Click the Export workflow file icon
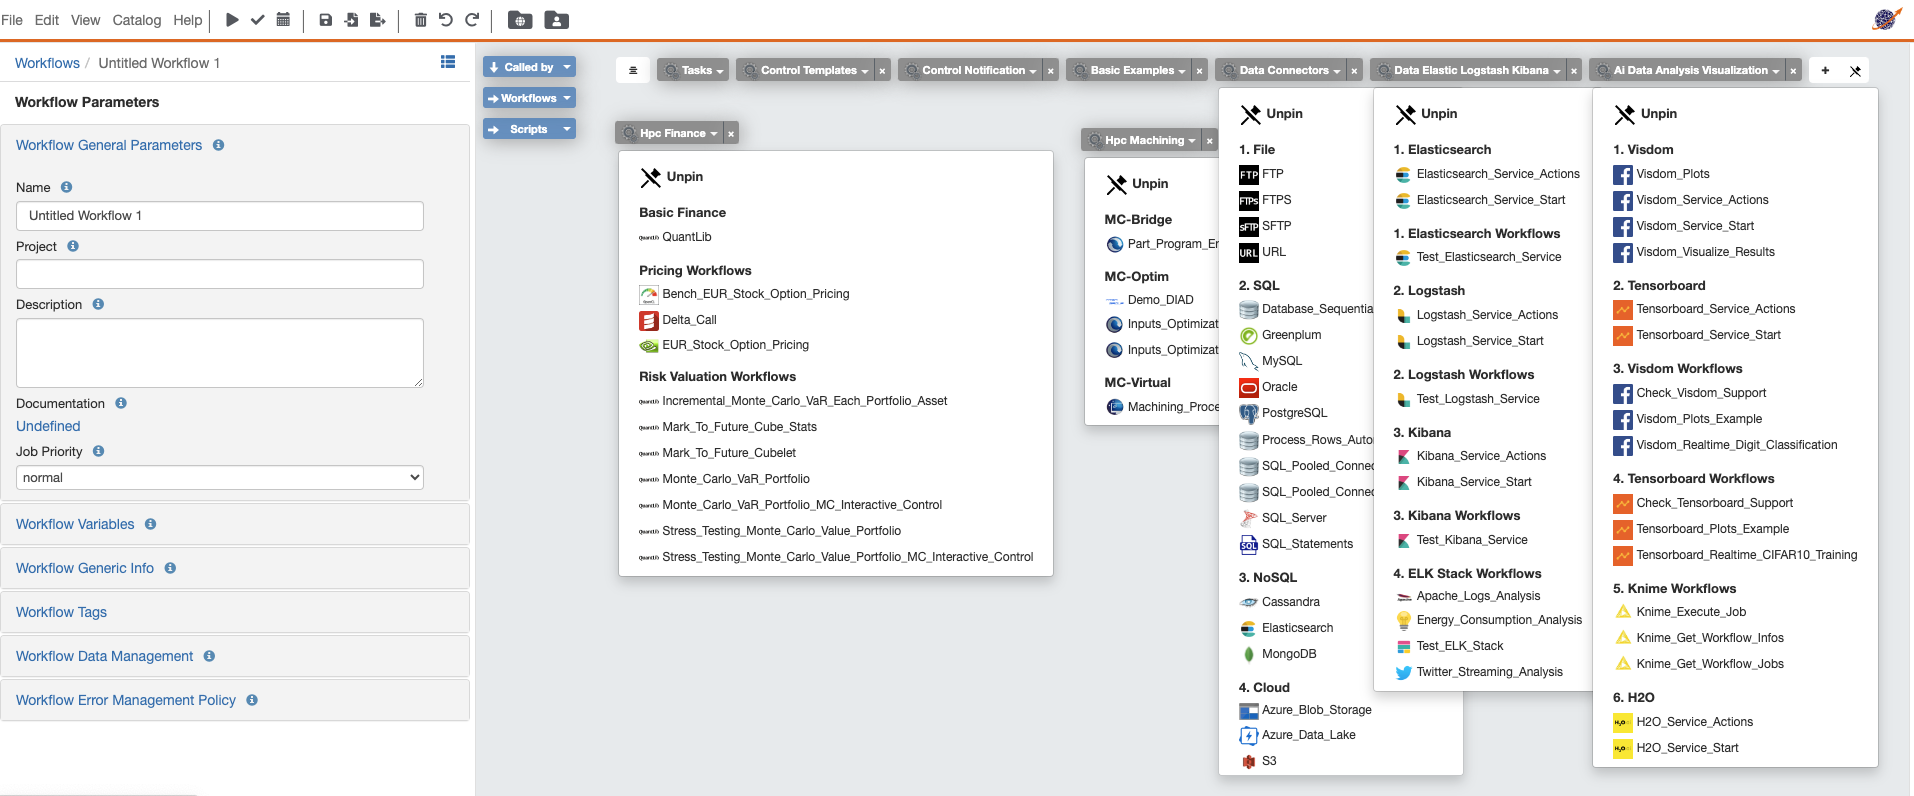 point(377,20)
